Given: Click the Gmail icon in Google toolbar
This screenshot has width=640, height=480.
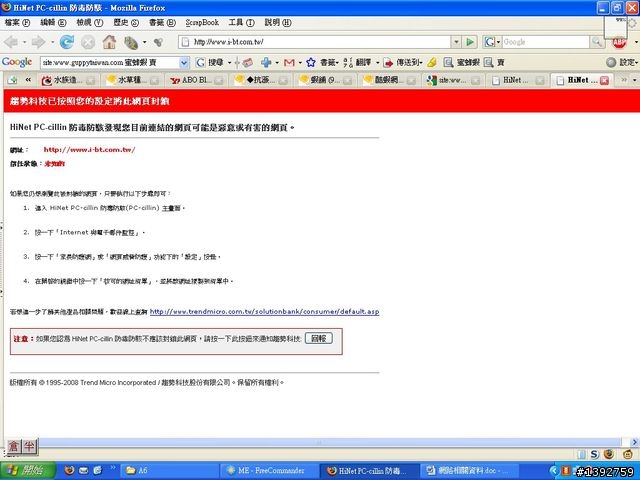Looking at the screenshot, I should (x=289, y=62).
